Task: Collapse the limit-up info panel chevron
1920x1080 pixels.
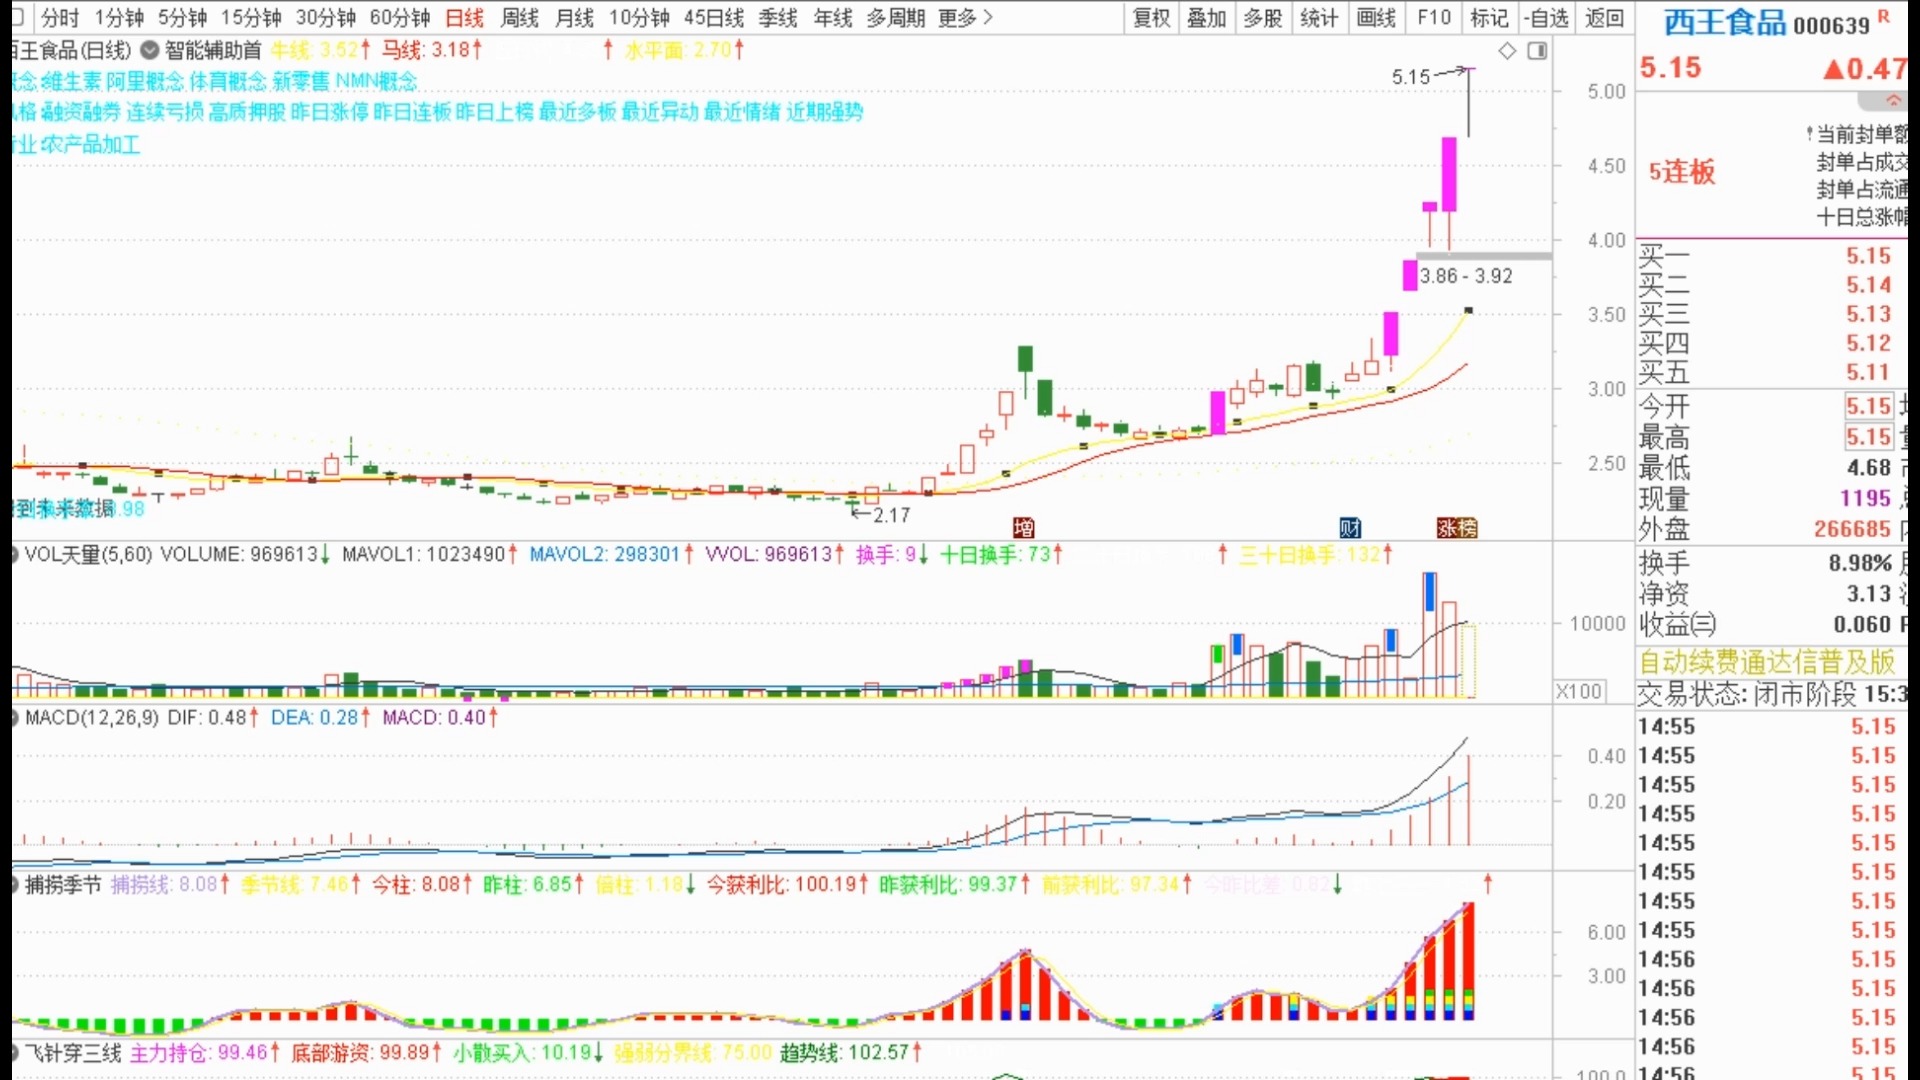Action: click(x=1892, y=101)
